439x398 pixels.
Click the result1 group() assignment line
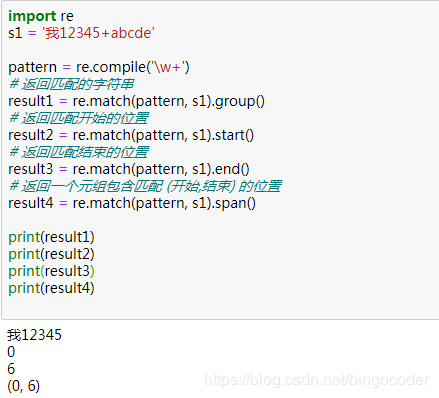coord(136,101)
